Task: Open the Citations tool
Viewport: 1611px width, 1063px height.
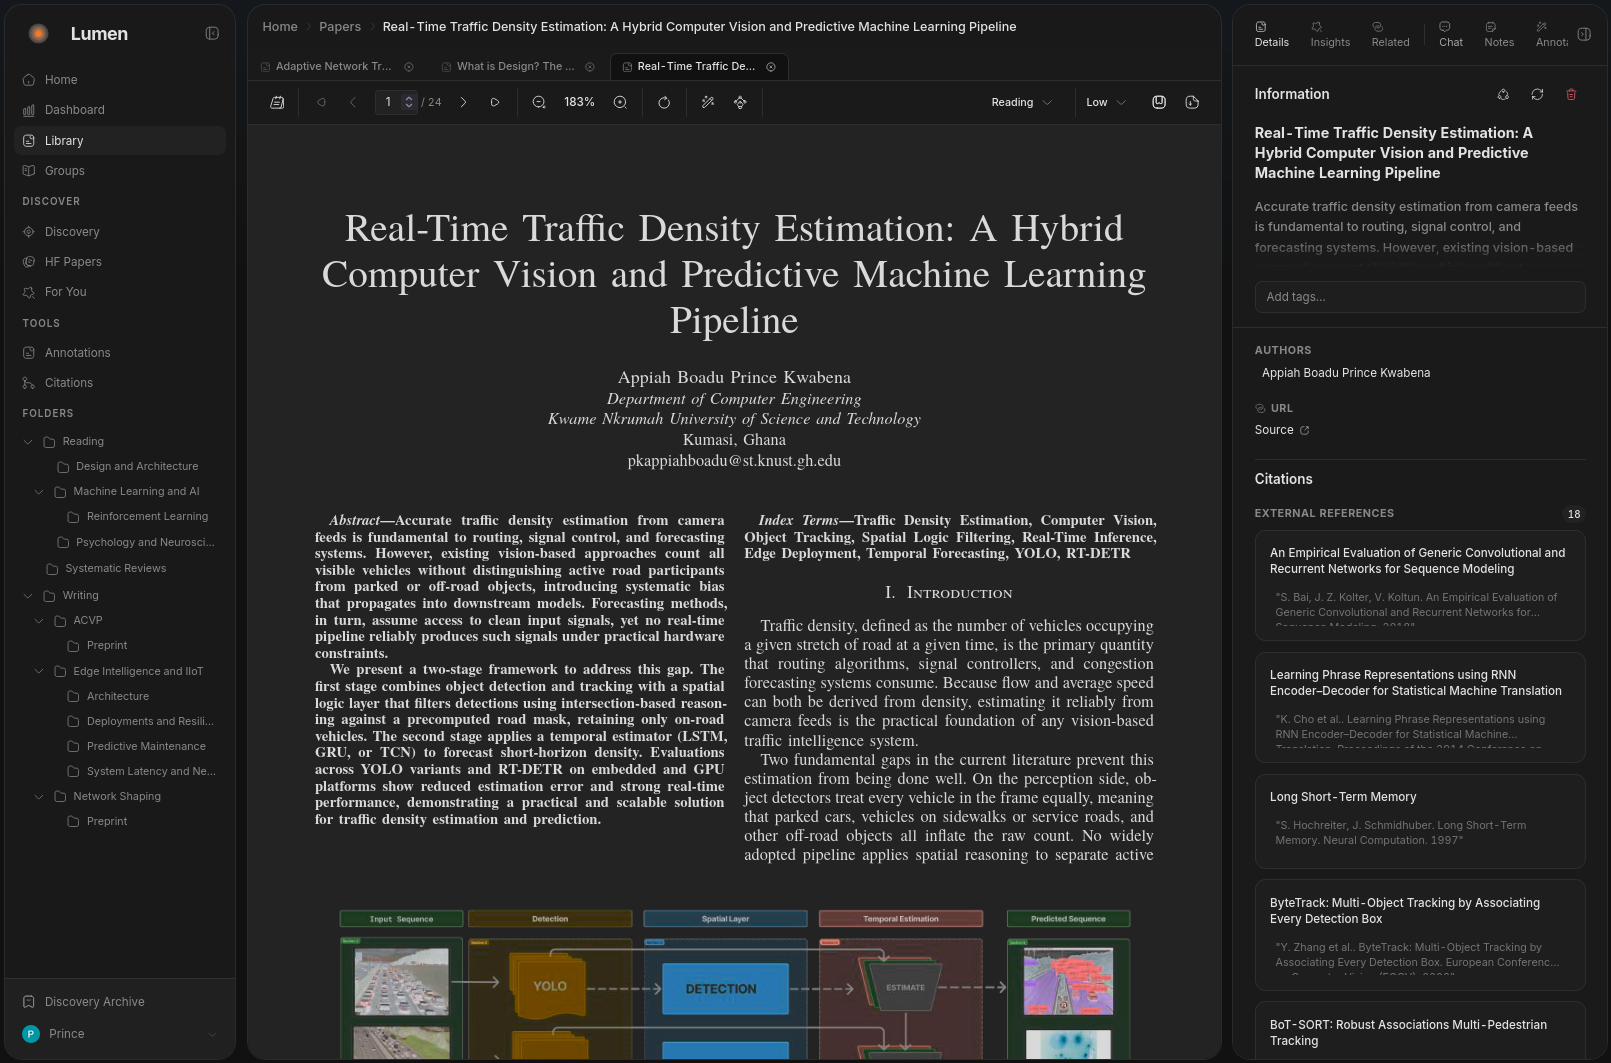Action: [120, 383]
